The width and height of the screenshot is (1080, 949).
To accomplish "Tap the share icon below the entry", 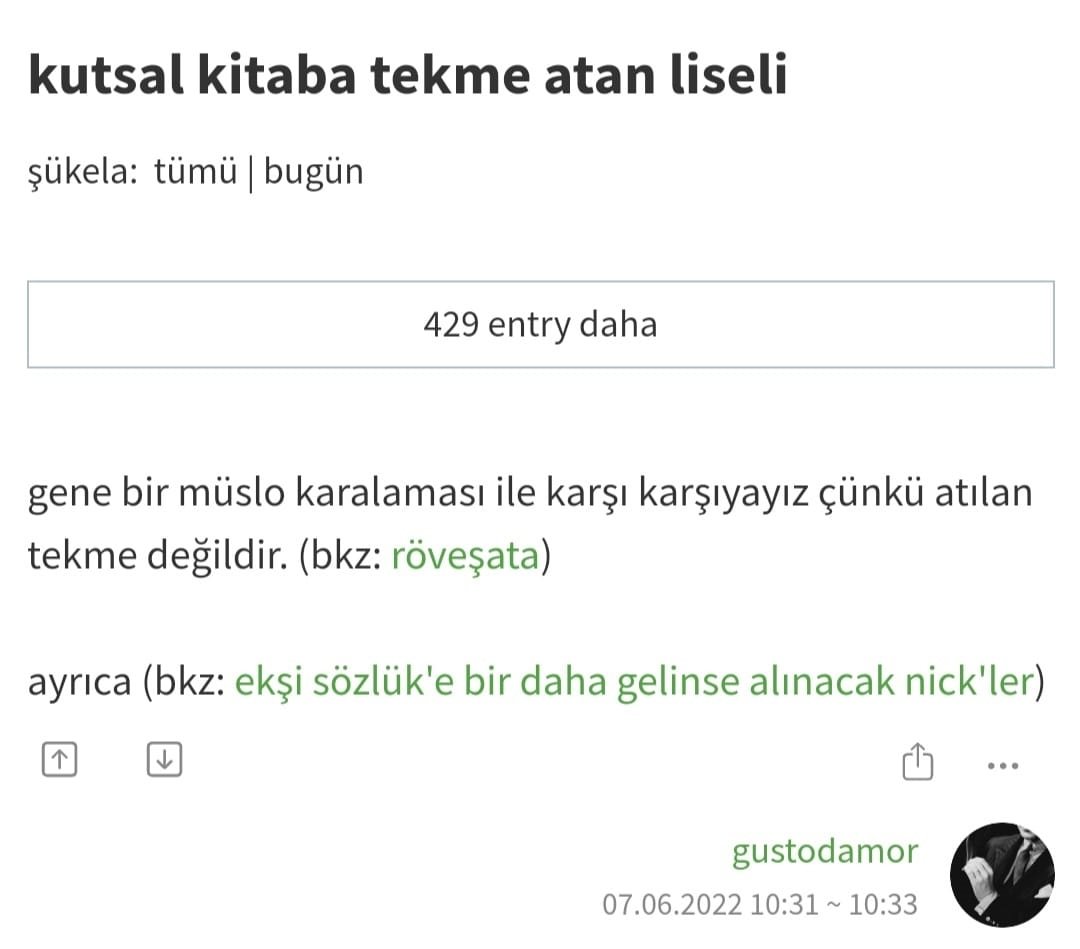I will (917, 762).
